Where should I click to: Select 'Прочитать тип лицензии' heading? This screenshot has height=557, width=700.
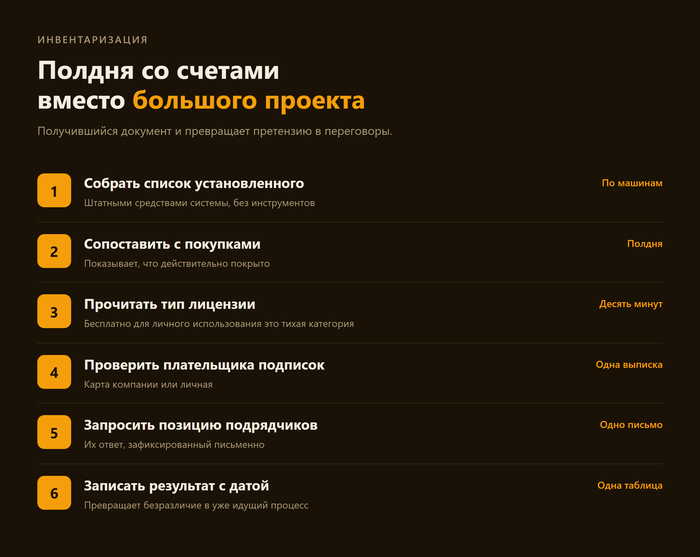170,304
